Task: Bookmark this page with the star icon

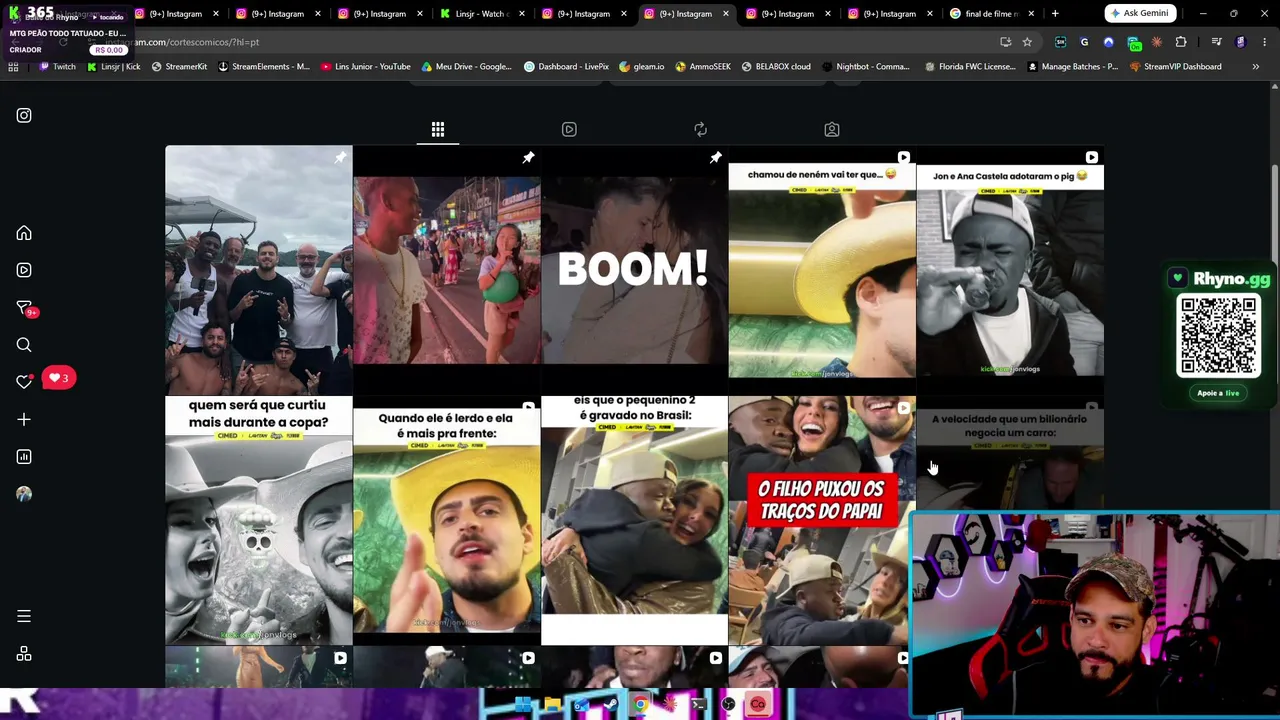Action: pyautogui.click(x=1027, y=42)
